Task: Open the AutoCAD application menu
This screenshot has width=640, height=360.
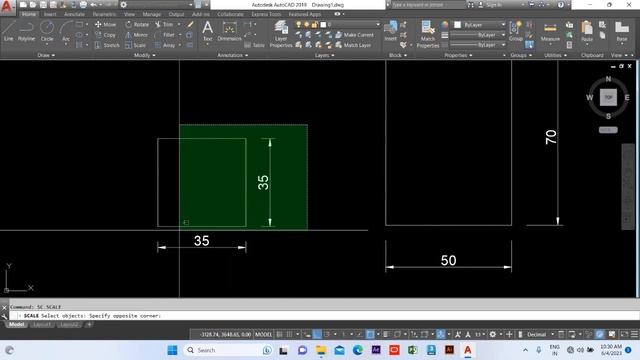Action: pyautogui.click(x=7, y=6)
